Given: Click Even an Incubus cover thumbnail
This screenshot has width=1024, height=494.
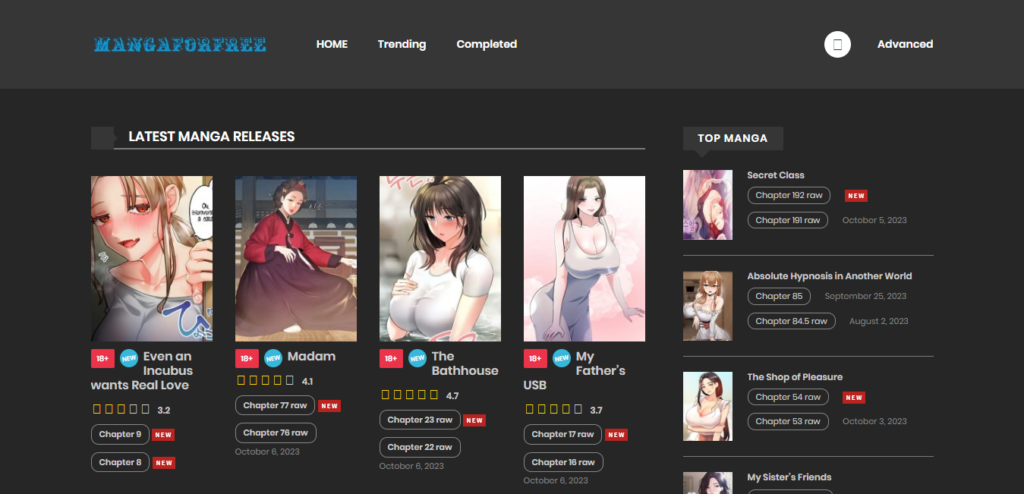Looking at the screenshot, I should point(152,259).
